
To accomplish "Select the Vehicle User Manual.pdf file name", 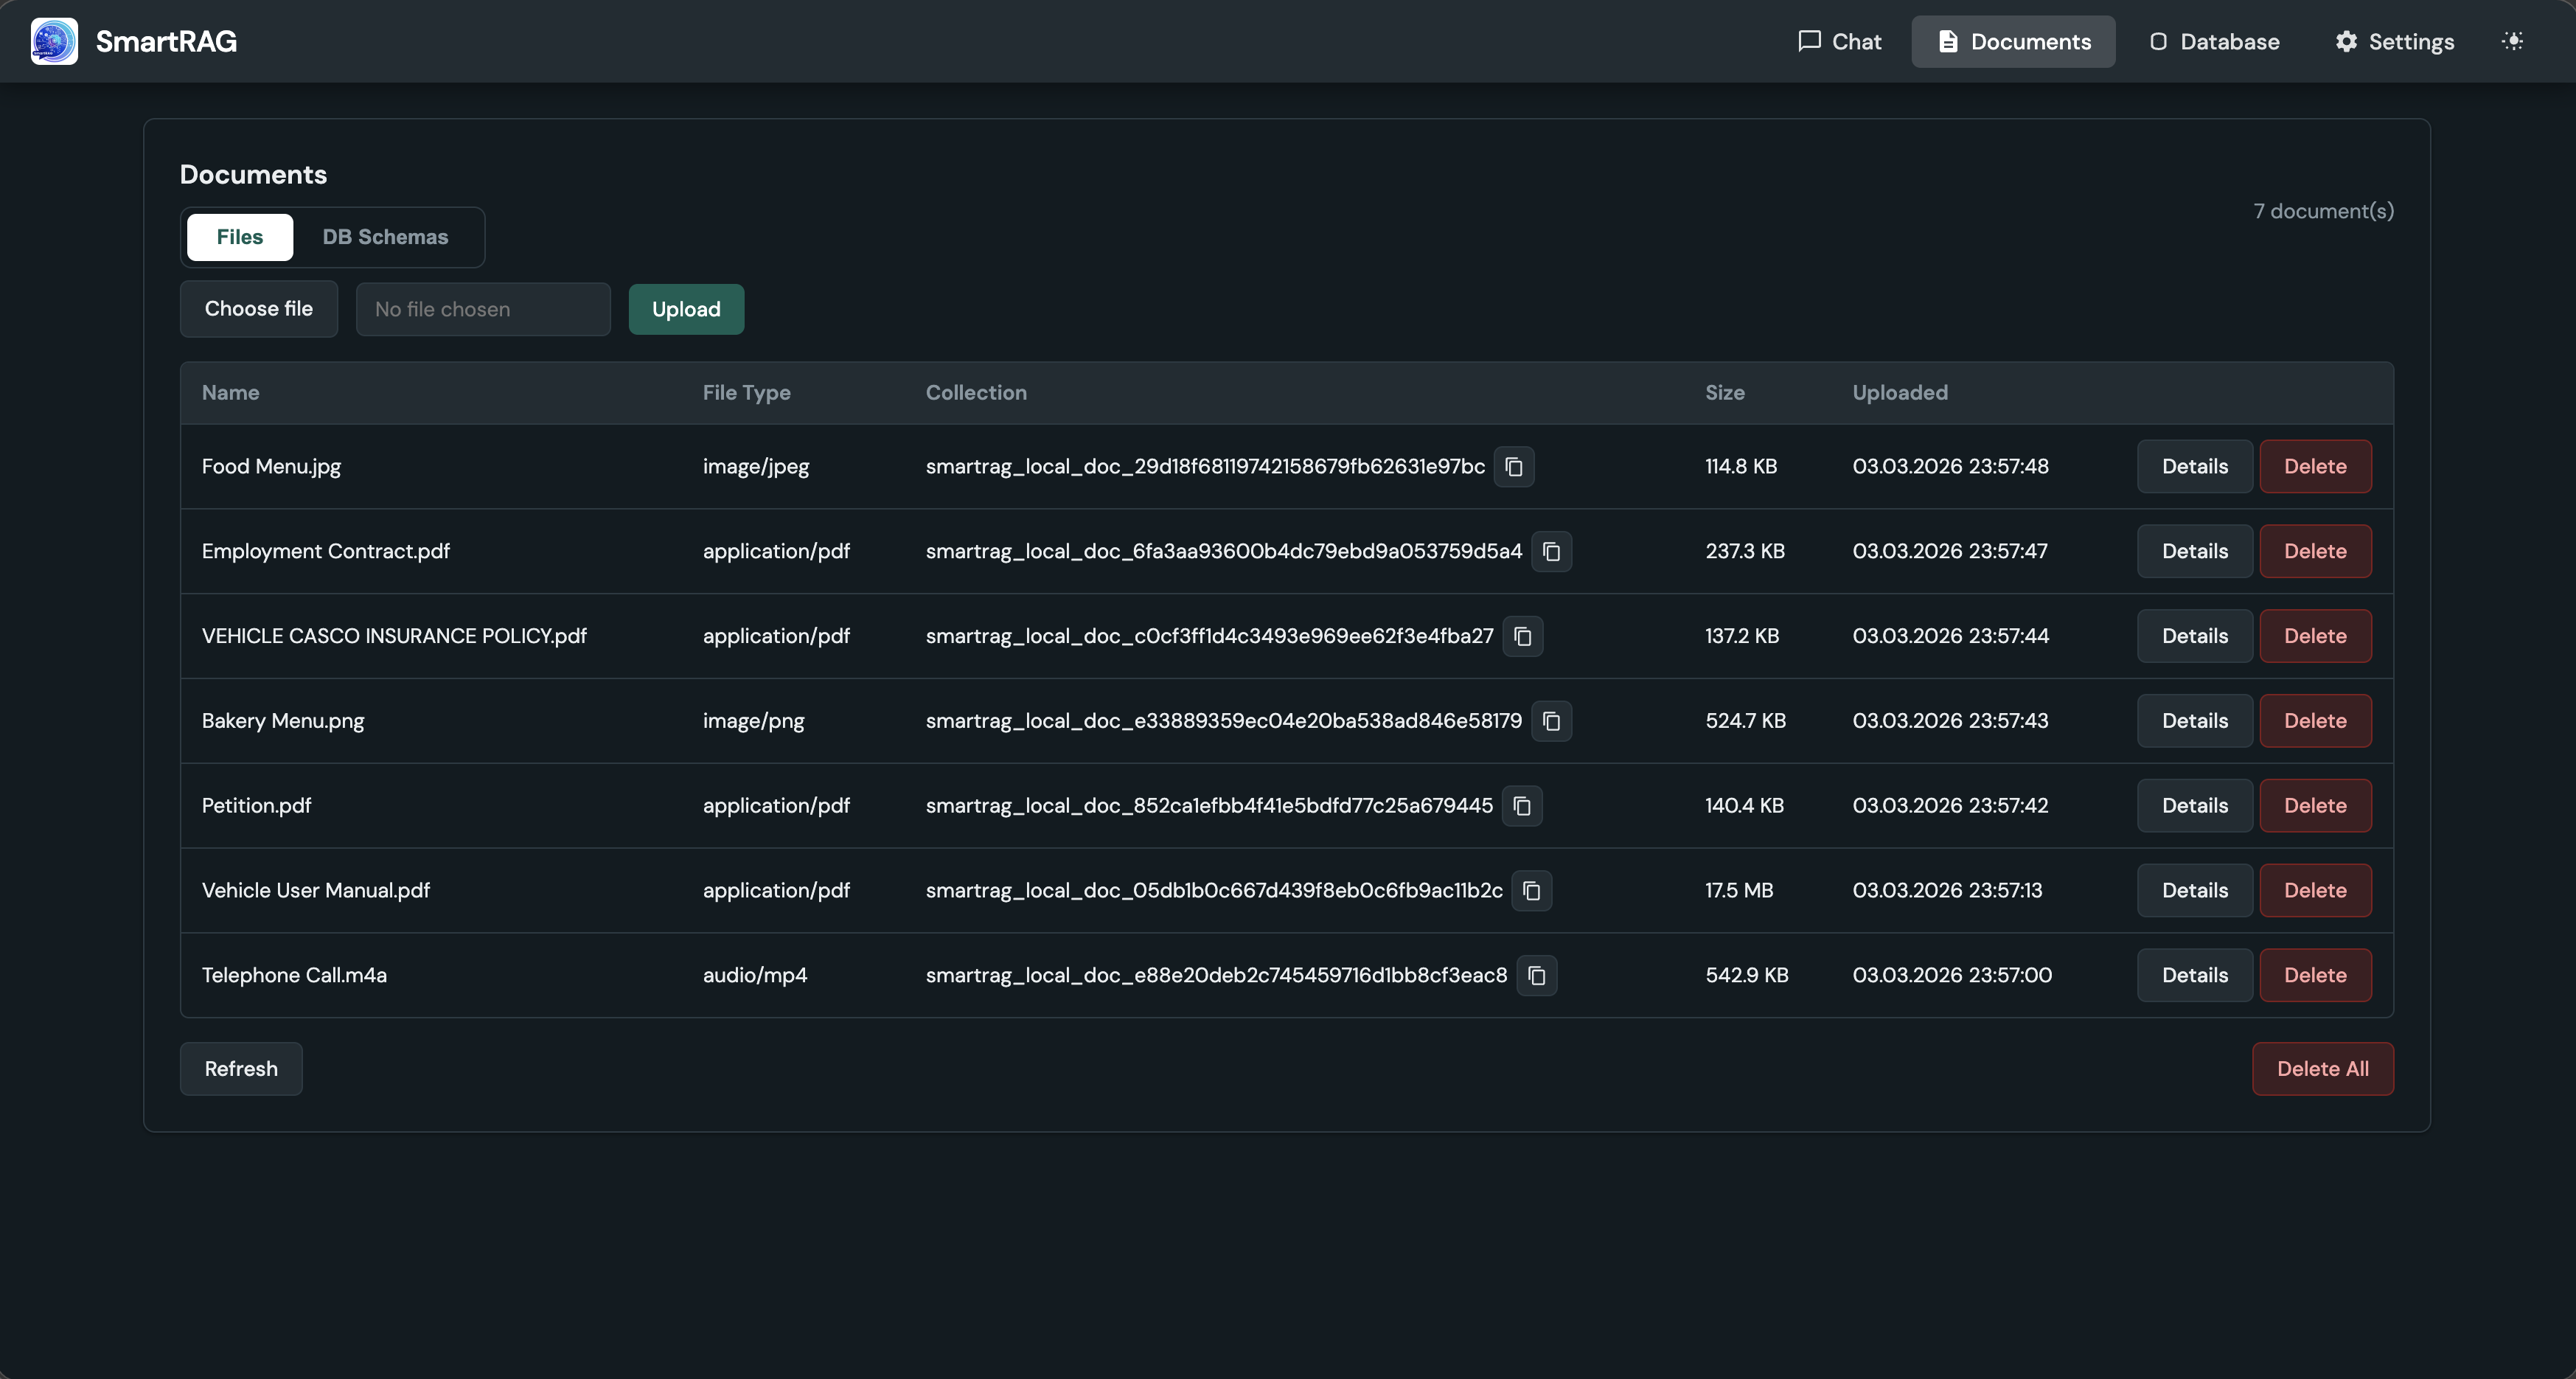I will click(316, 891).
